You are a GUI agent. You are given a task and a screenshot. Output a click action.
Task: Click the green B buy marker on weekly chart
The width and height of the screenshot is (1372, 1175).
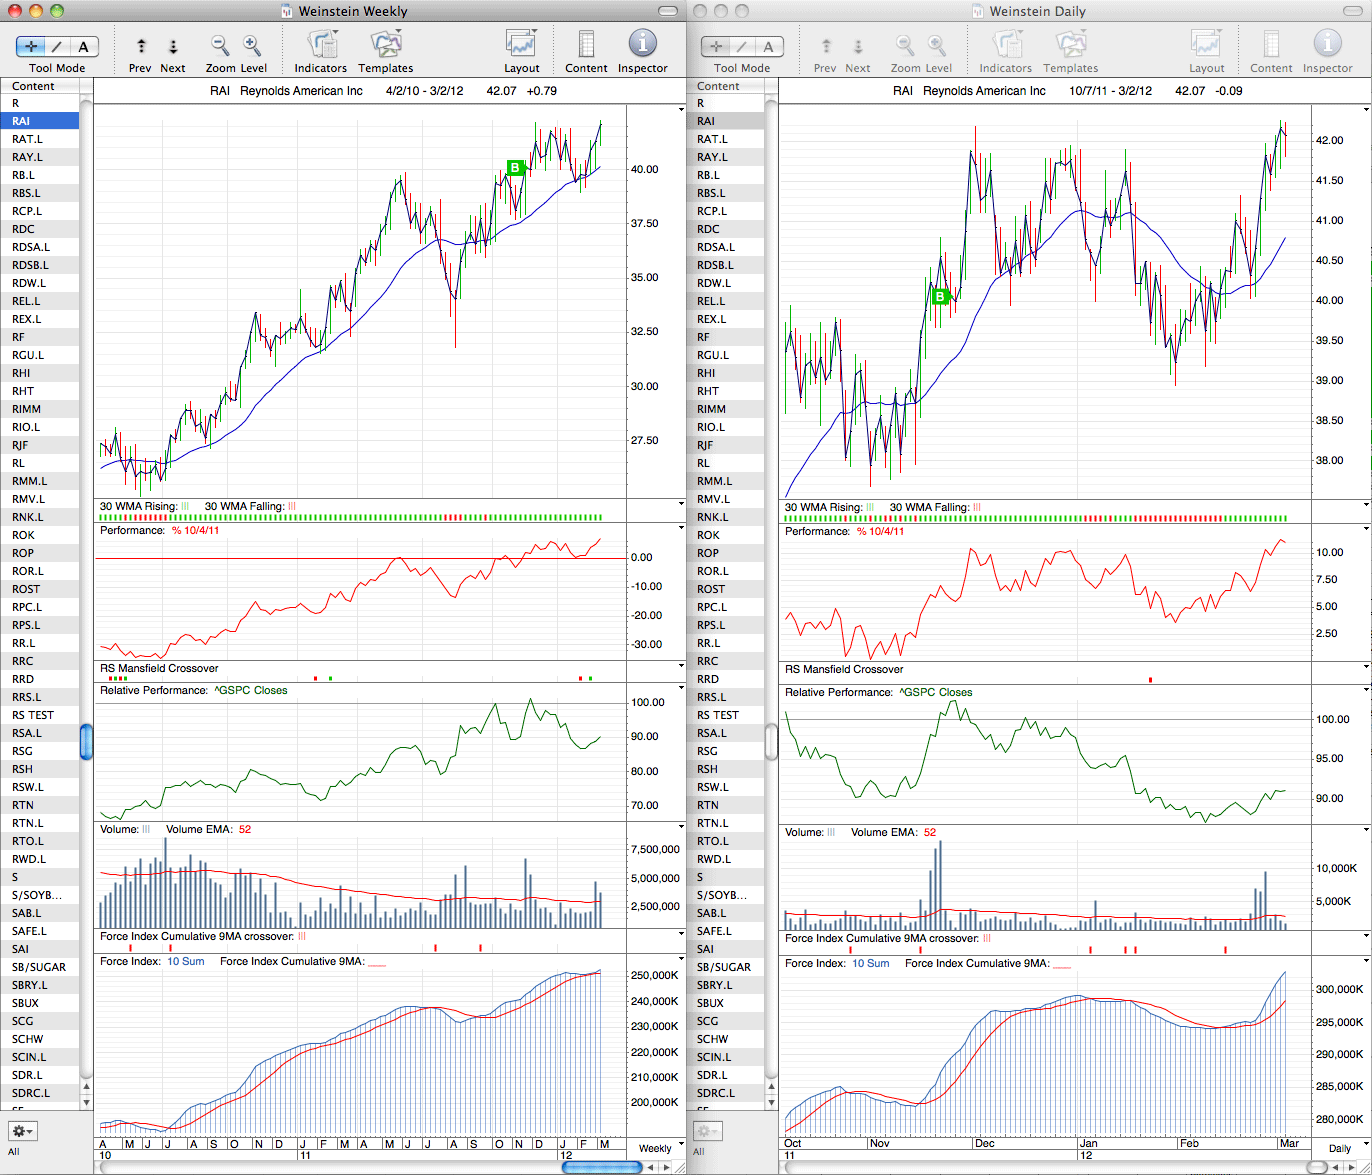515,168
